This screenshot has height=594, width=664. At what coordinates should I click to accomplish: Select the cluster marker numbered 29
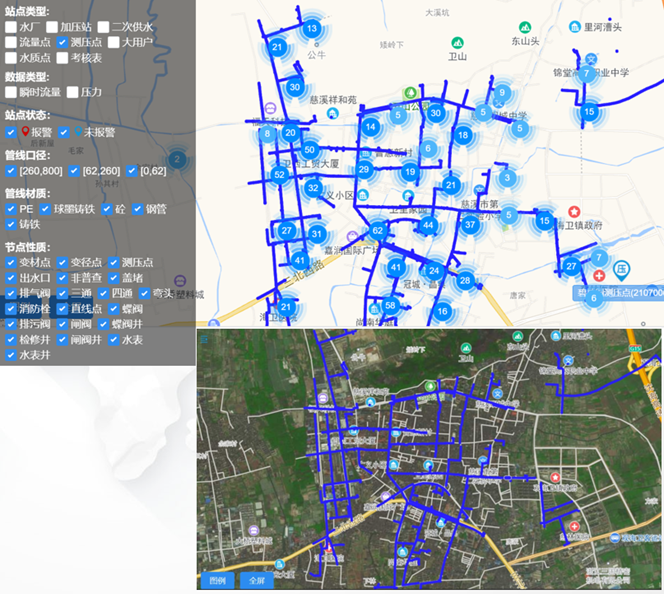point(364,170)
